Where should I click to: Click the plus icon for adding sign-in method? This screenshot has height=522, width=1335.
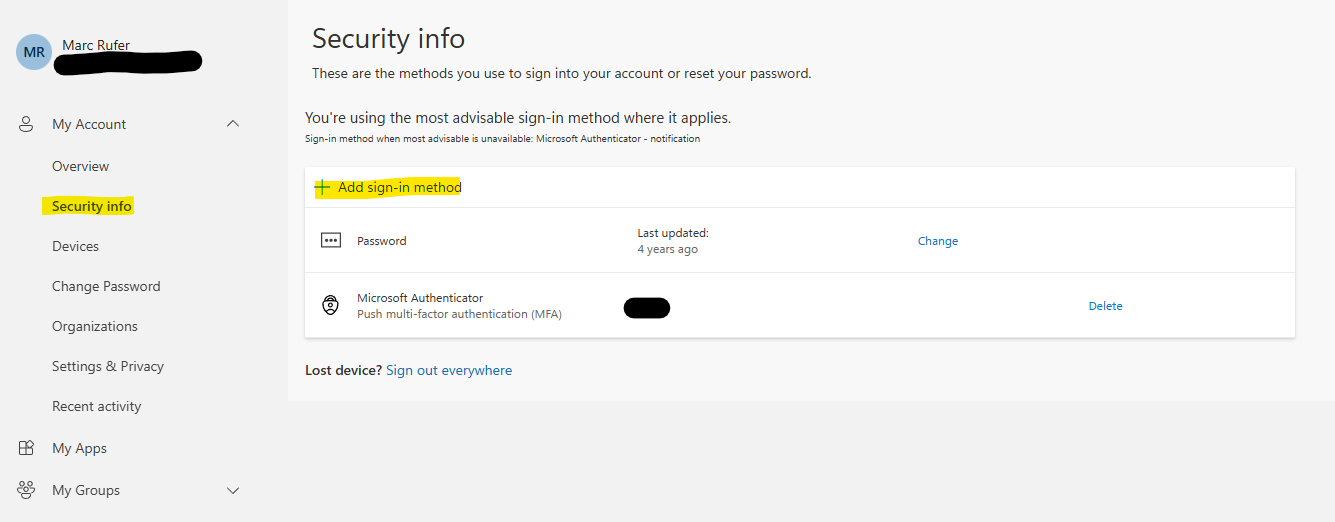[x=323, y=187]
